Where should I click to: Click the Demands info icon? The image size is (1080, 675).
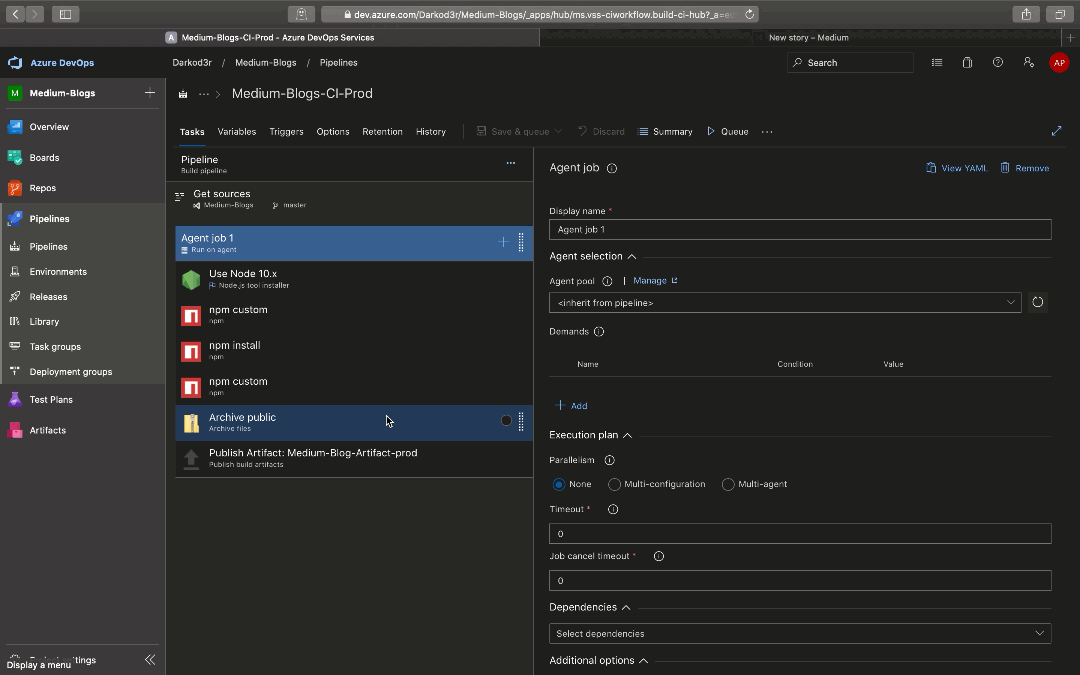point(599,332)
